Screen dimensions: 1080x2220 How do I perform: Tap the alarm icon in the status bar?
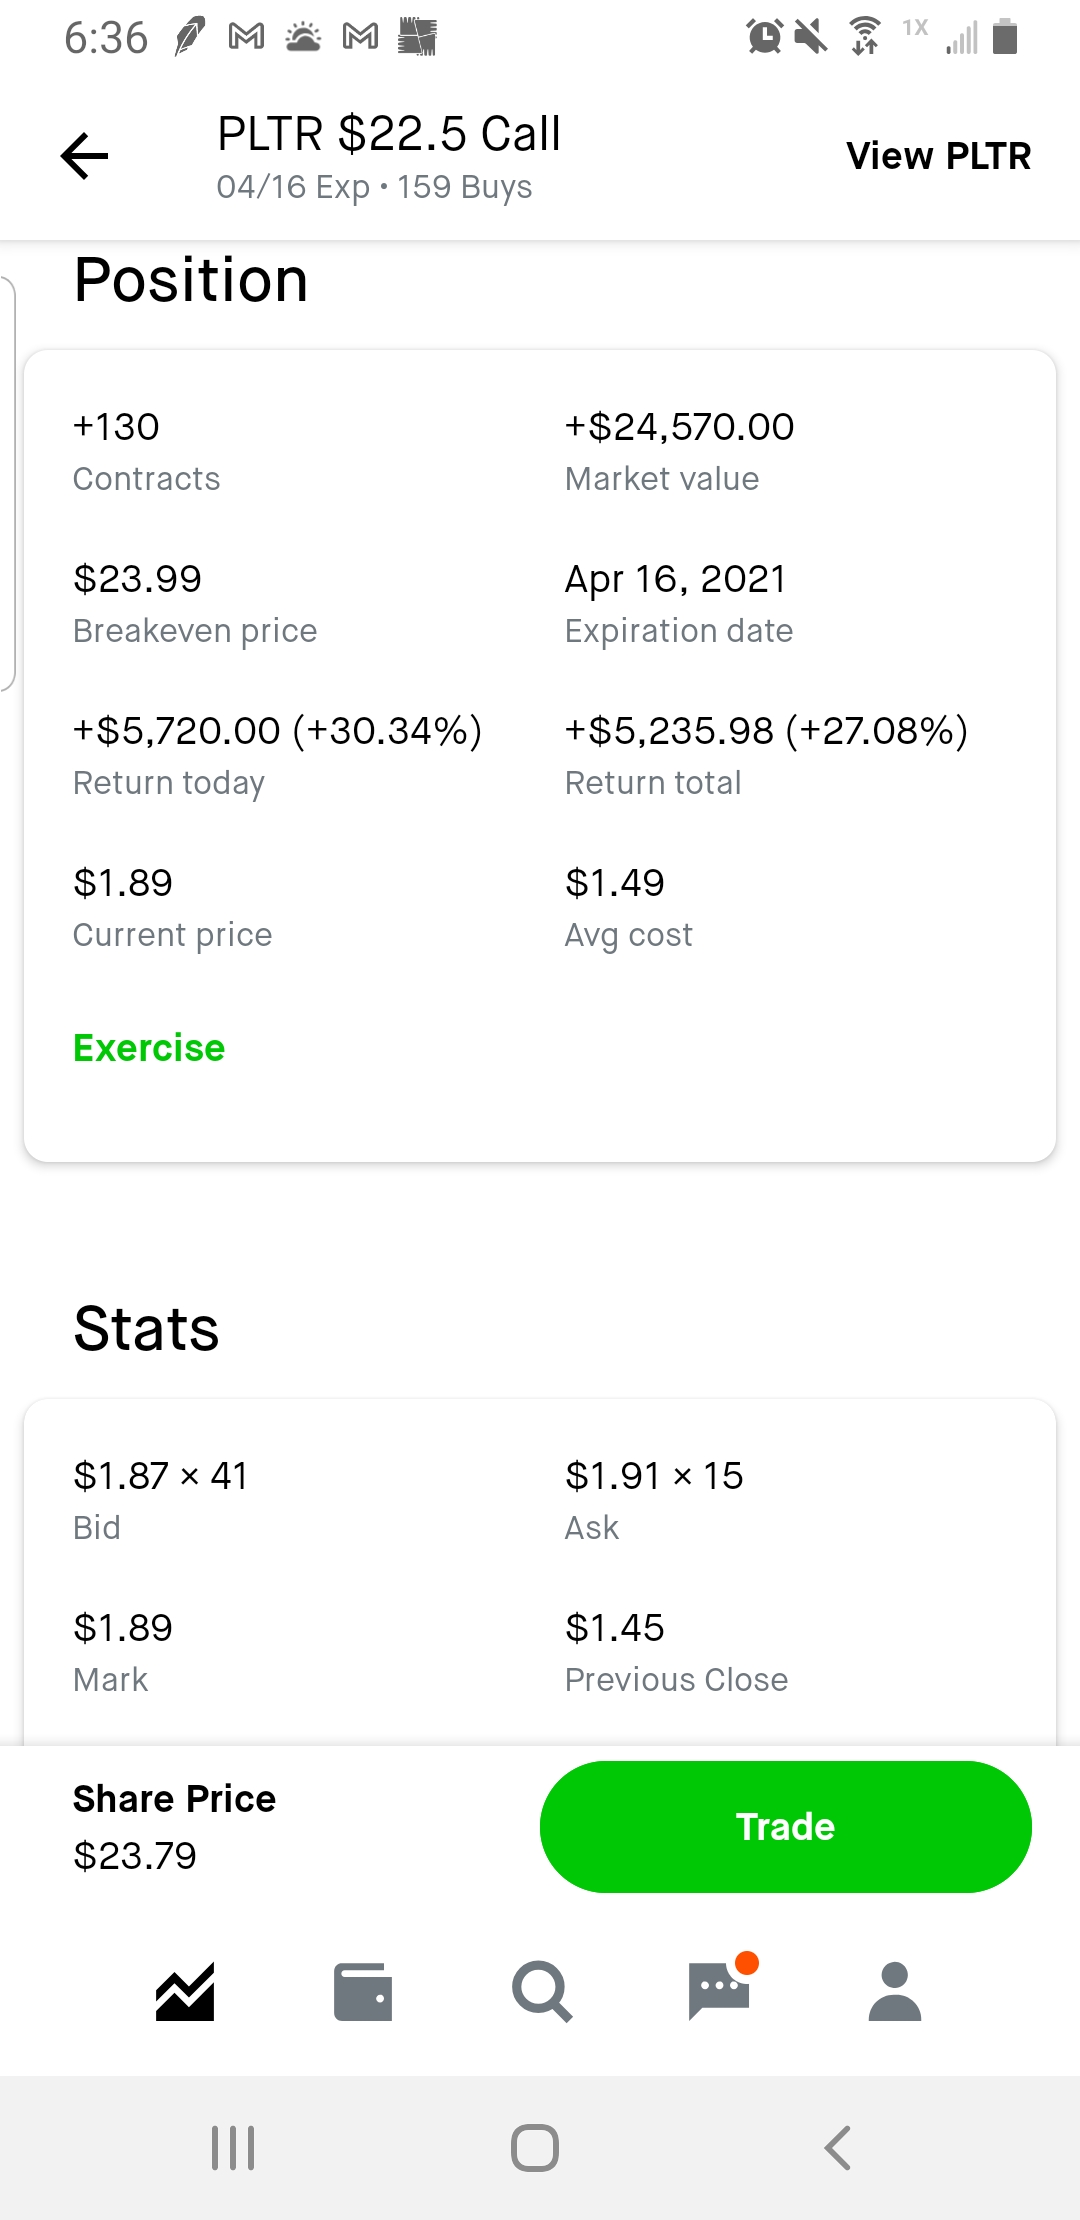[765, 37]
